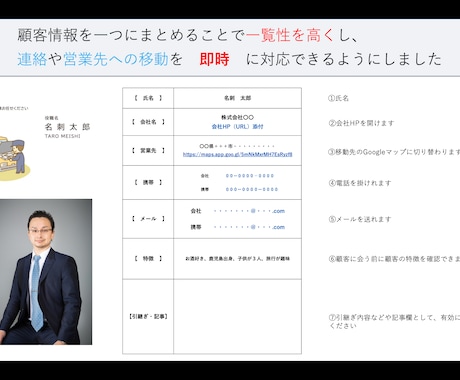The image size is (460, 380).
Task: Select the 【 氏名 】 header cell
Action: 148,98
